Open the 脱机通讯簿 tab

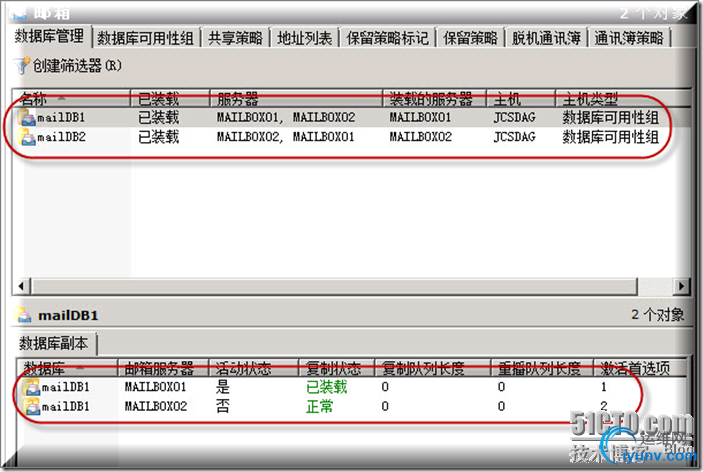pyautogui.click(x=546, y=38)
